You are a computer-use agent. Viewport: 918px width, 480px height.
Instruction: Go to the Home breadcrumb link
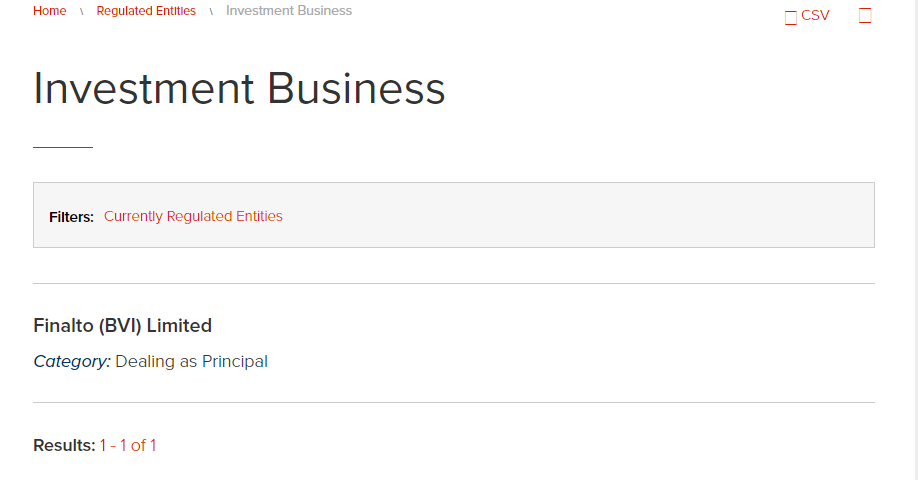50,11
